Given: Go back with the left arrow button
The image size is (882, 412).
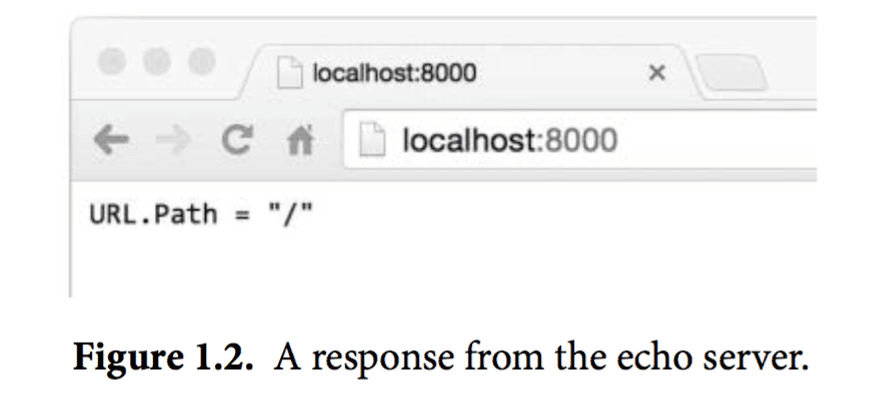Looking at the screenshot, I should pos(111,140).
